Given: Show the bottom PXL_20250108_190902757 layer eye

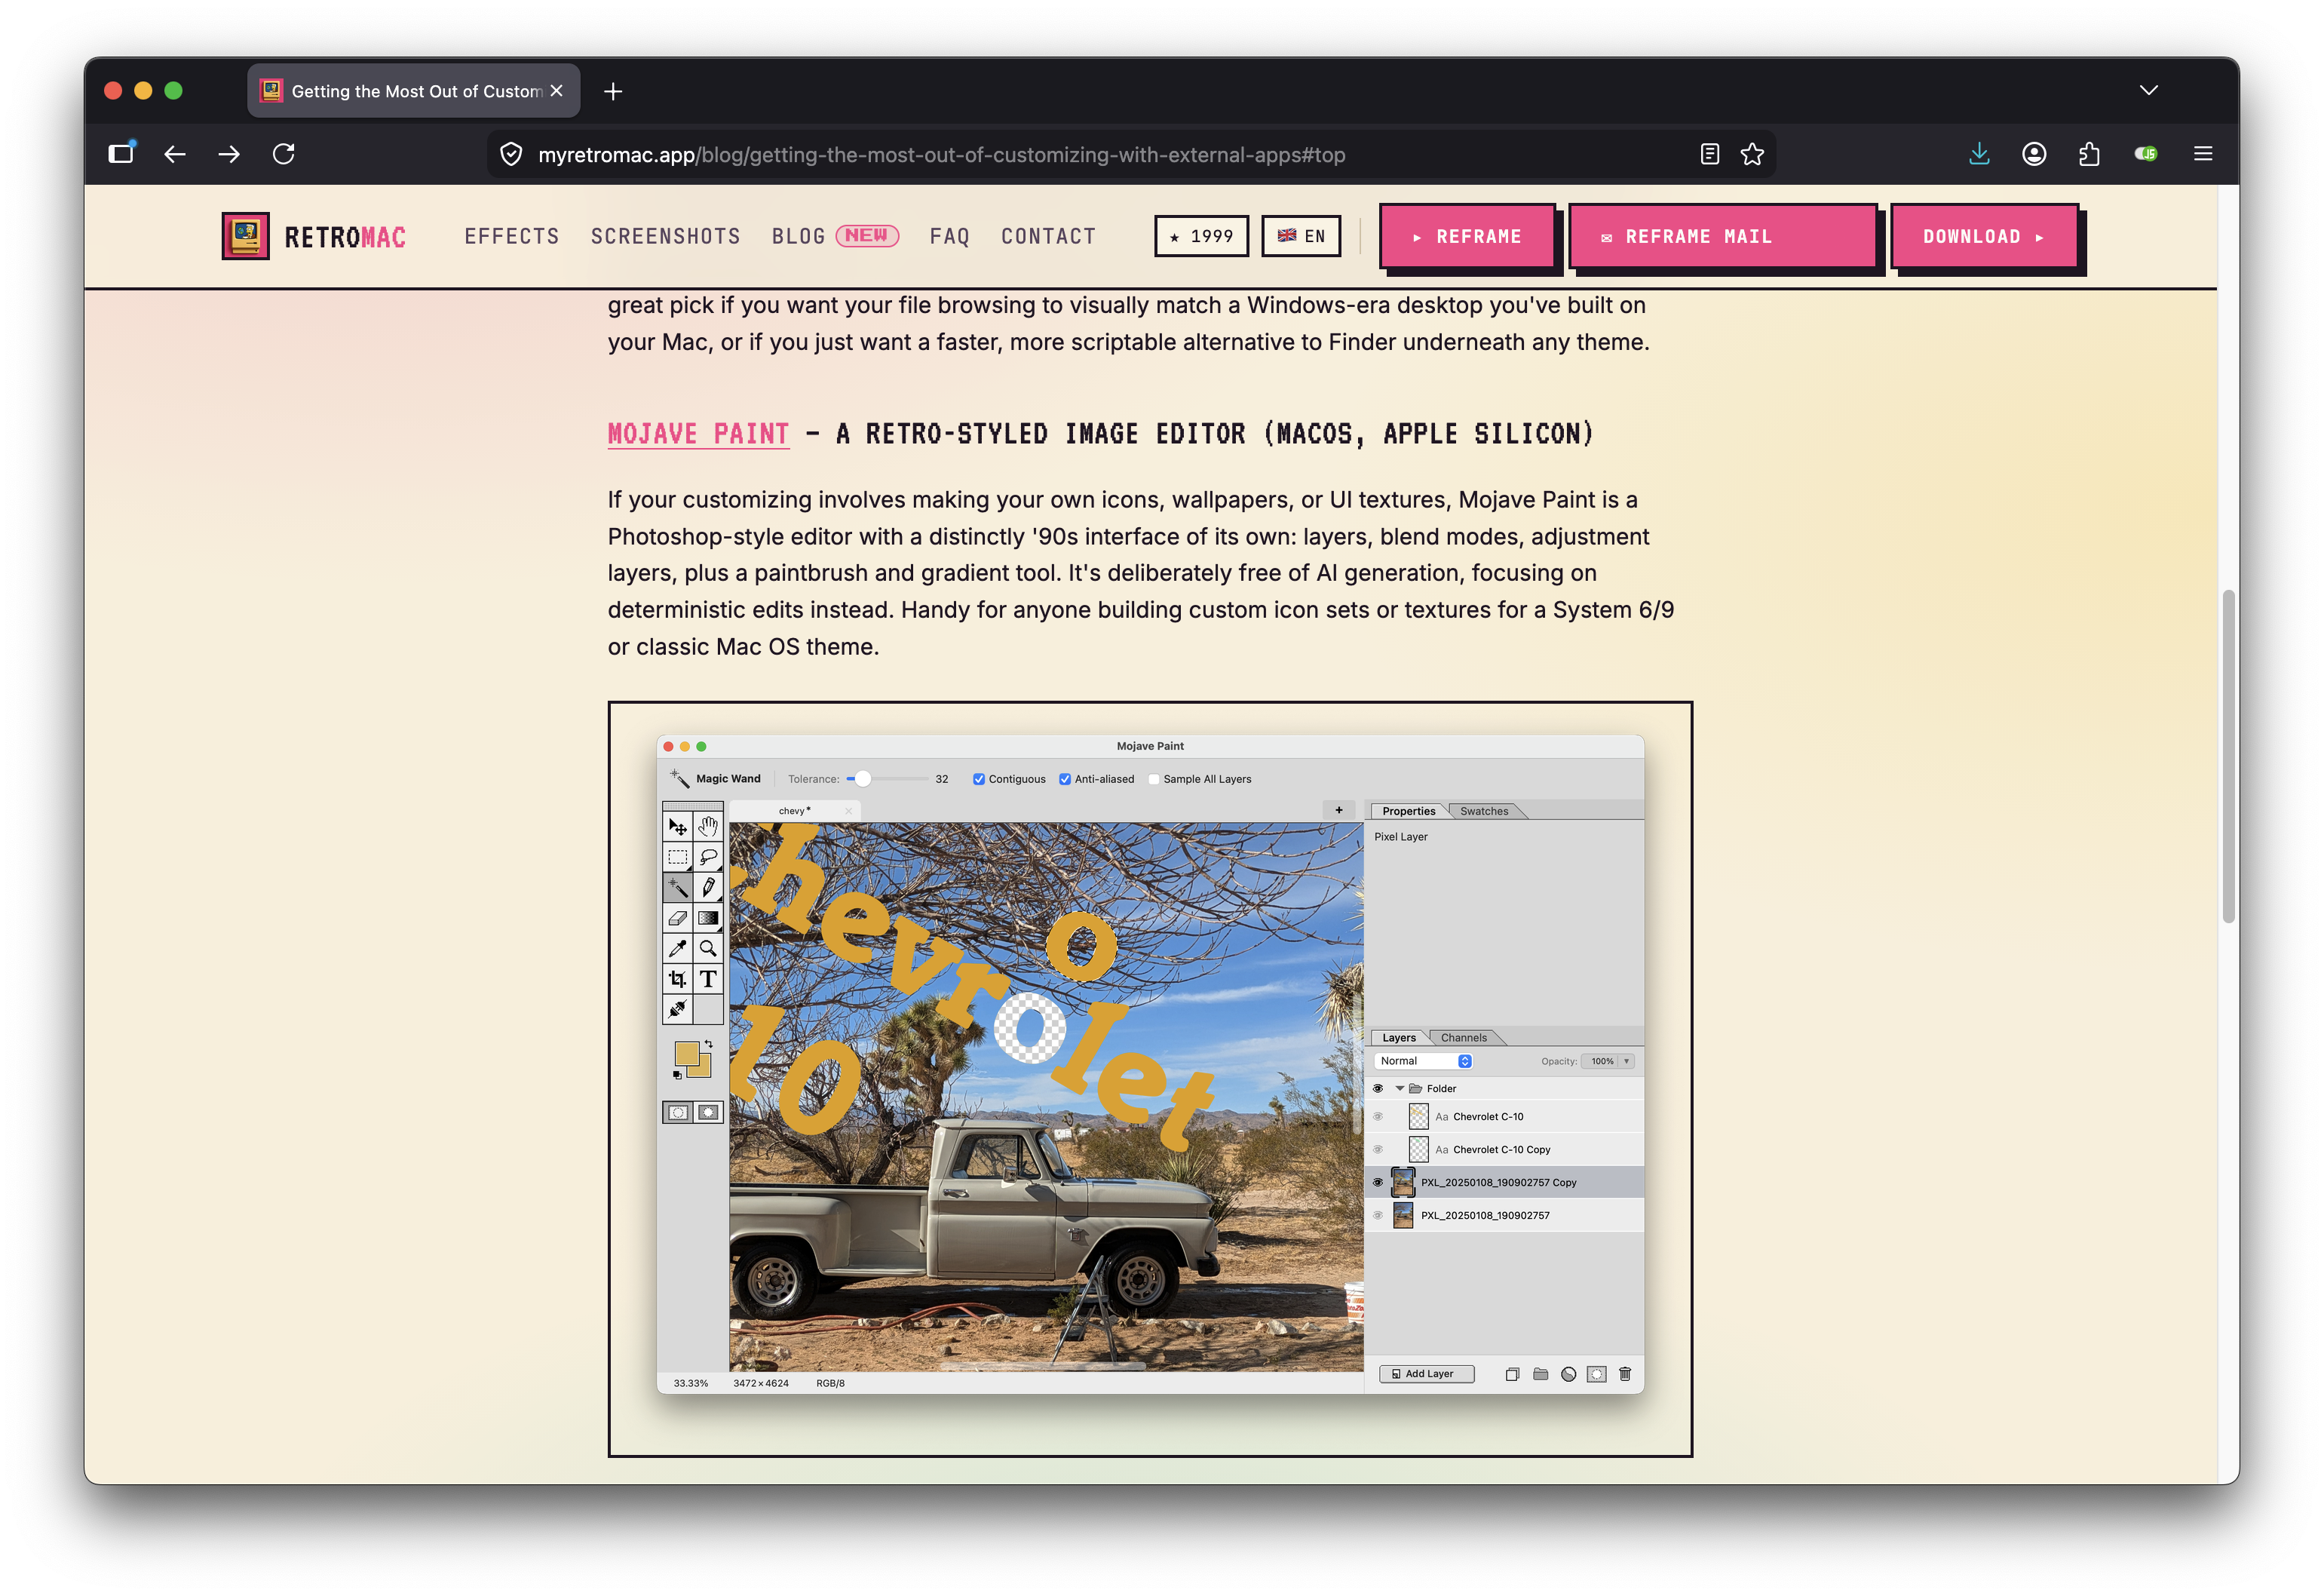Looking at the screenshot, I should coord(1378,1215).
